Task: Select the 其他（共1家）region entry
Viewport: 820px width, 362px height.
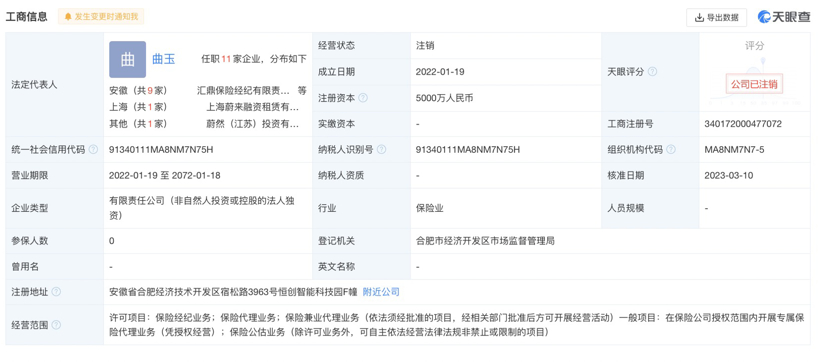Action: click(x=138, y=124)
